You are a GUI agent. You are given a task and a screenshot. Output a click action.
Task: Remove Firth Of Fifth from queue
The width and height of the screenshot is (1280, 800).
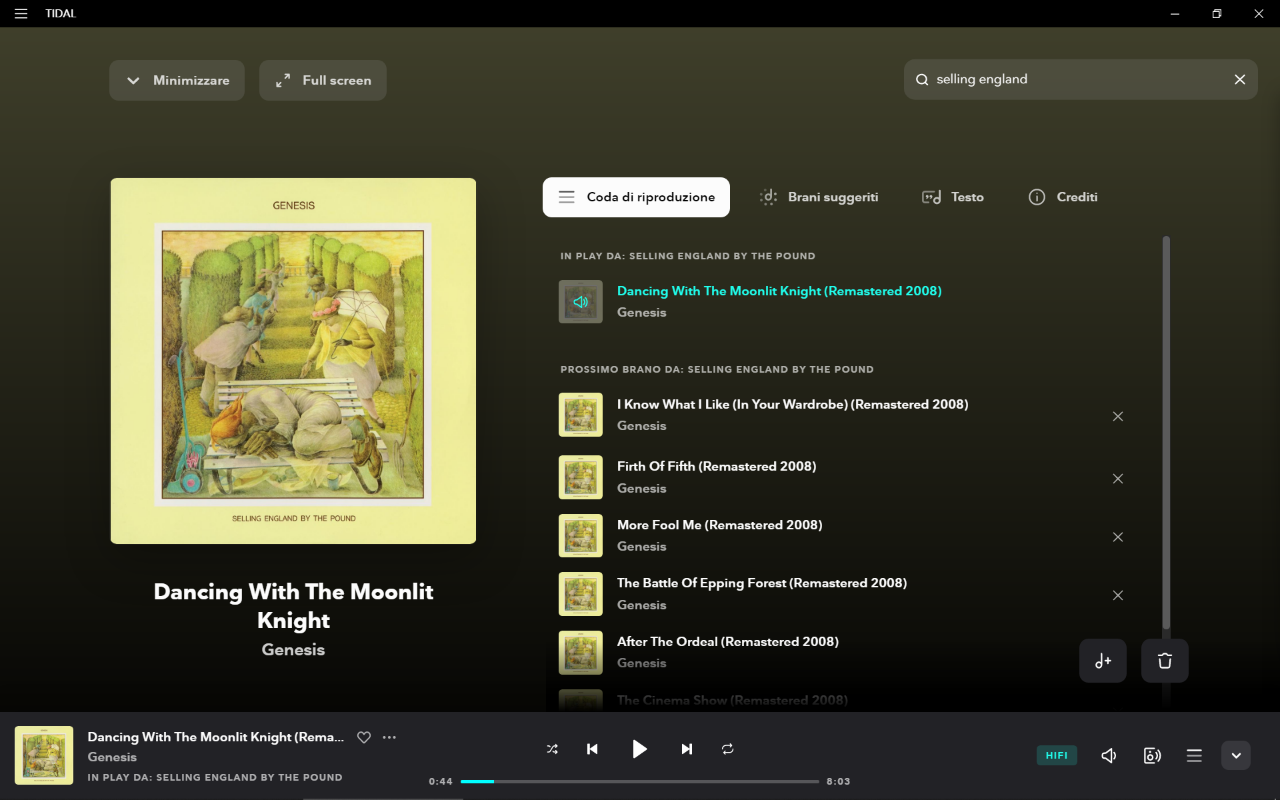1118,478
